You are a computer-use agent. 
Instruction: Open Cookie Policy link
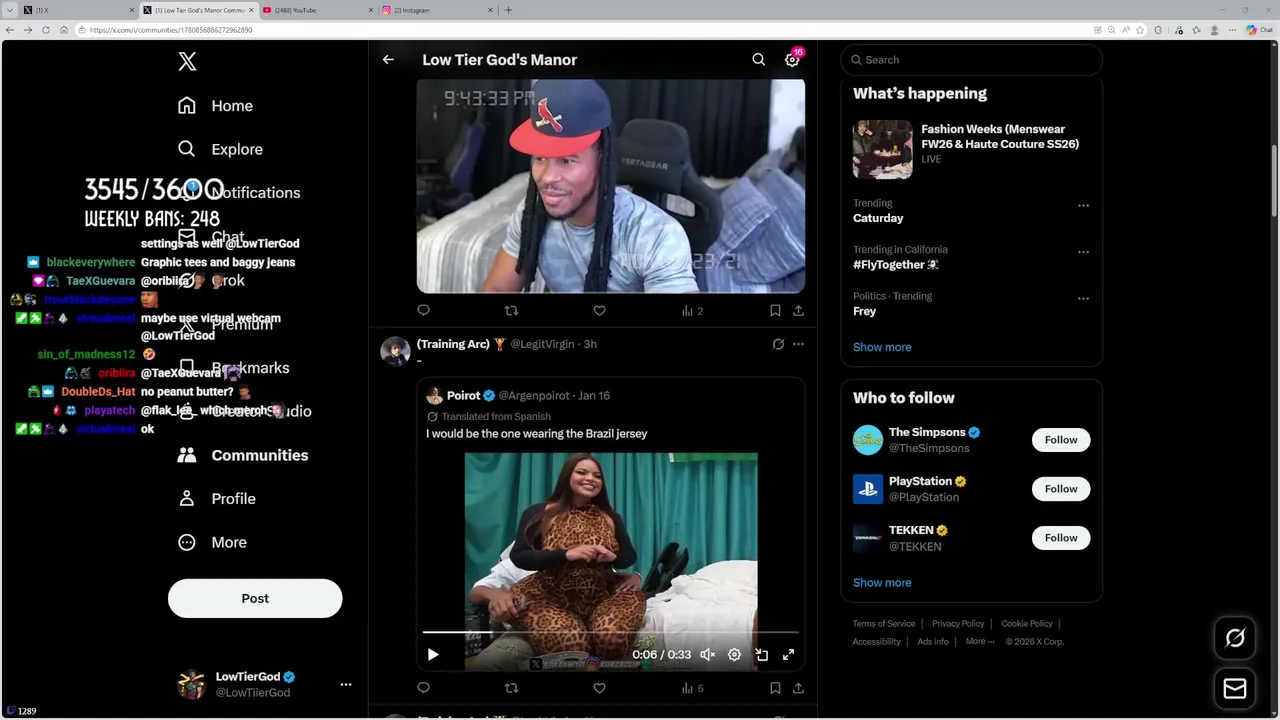[x=1027, y=624]
